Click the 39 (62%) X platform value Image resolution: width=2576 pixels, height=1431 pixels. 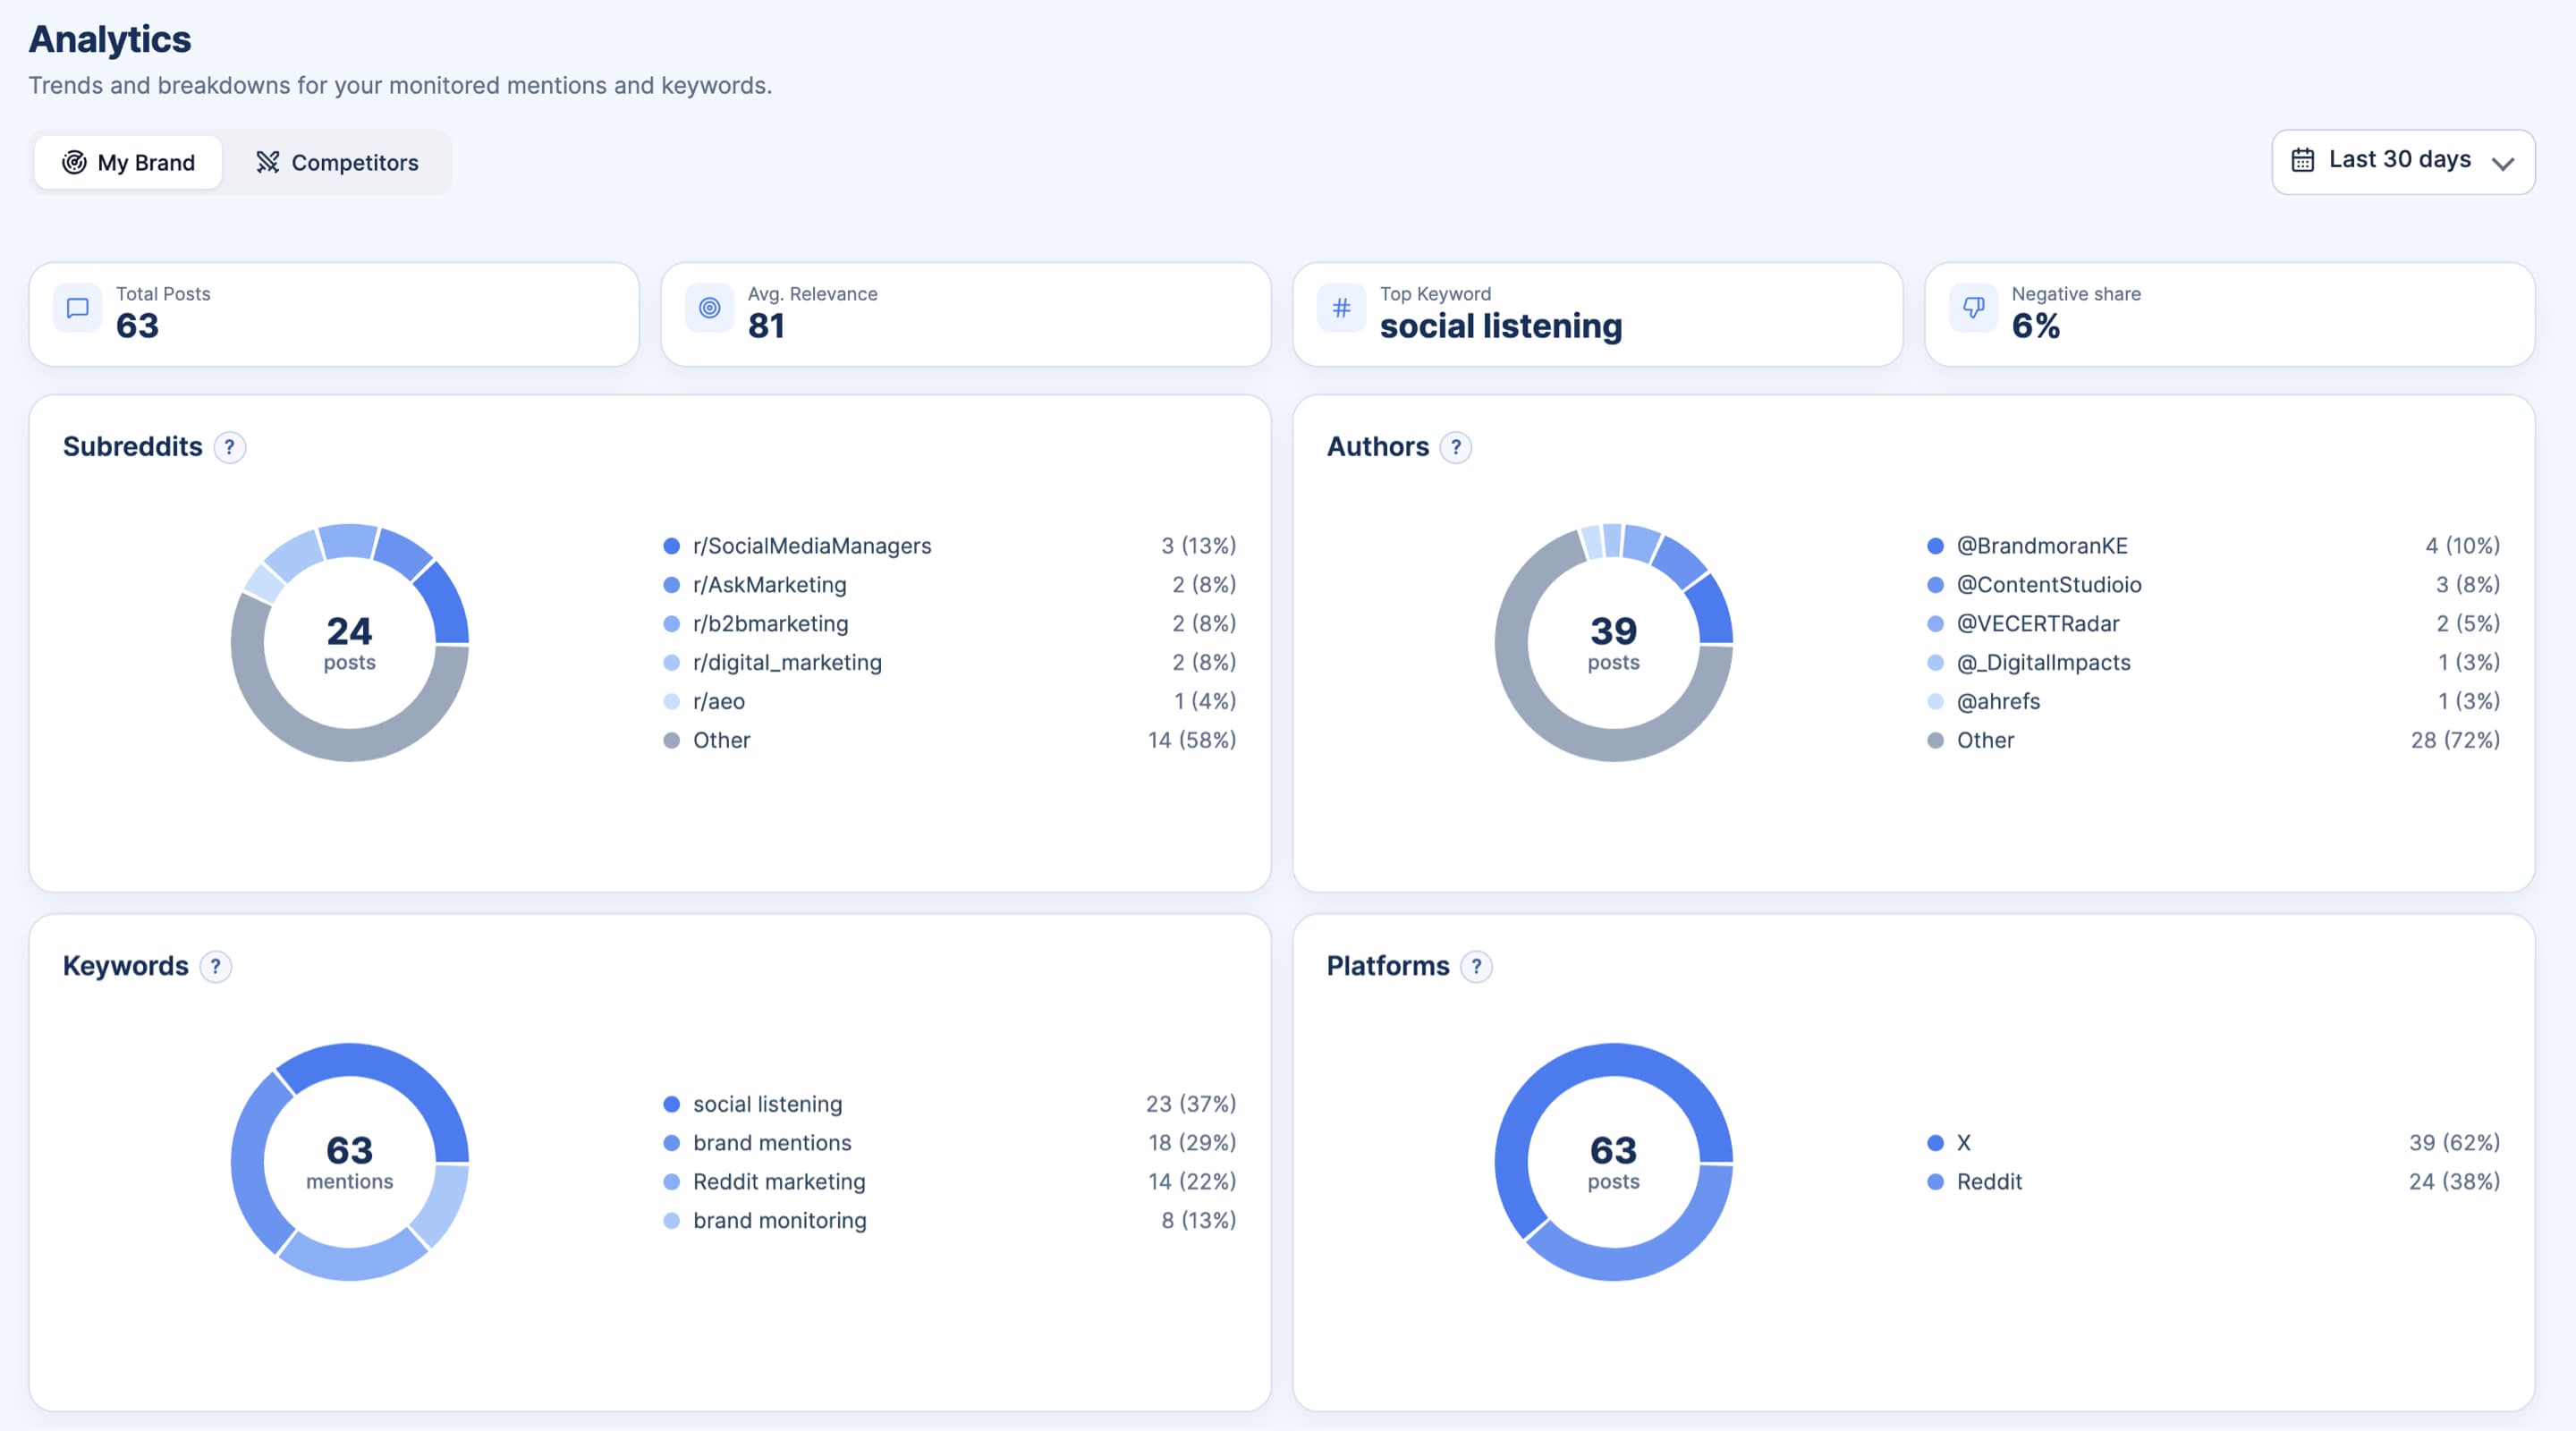[2454, 1143]
